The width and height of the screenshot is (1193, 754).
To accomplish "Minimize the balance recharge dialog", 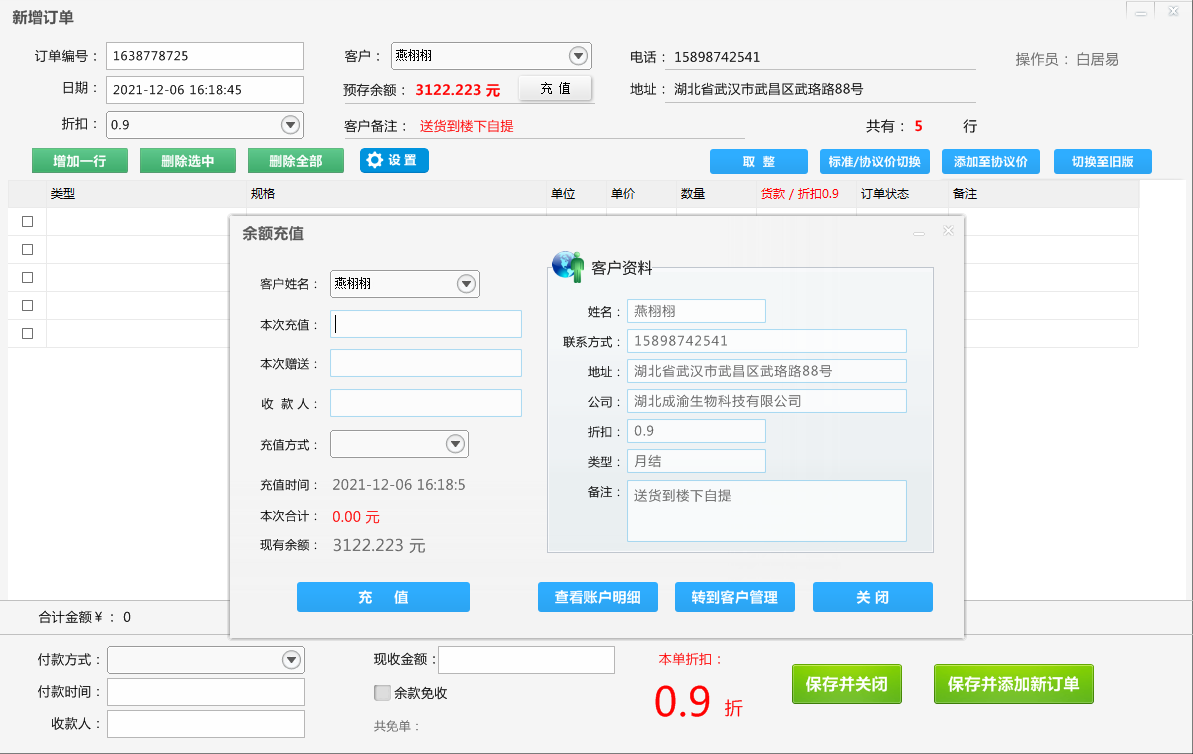I will (918, 233).
